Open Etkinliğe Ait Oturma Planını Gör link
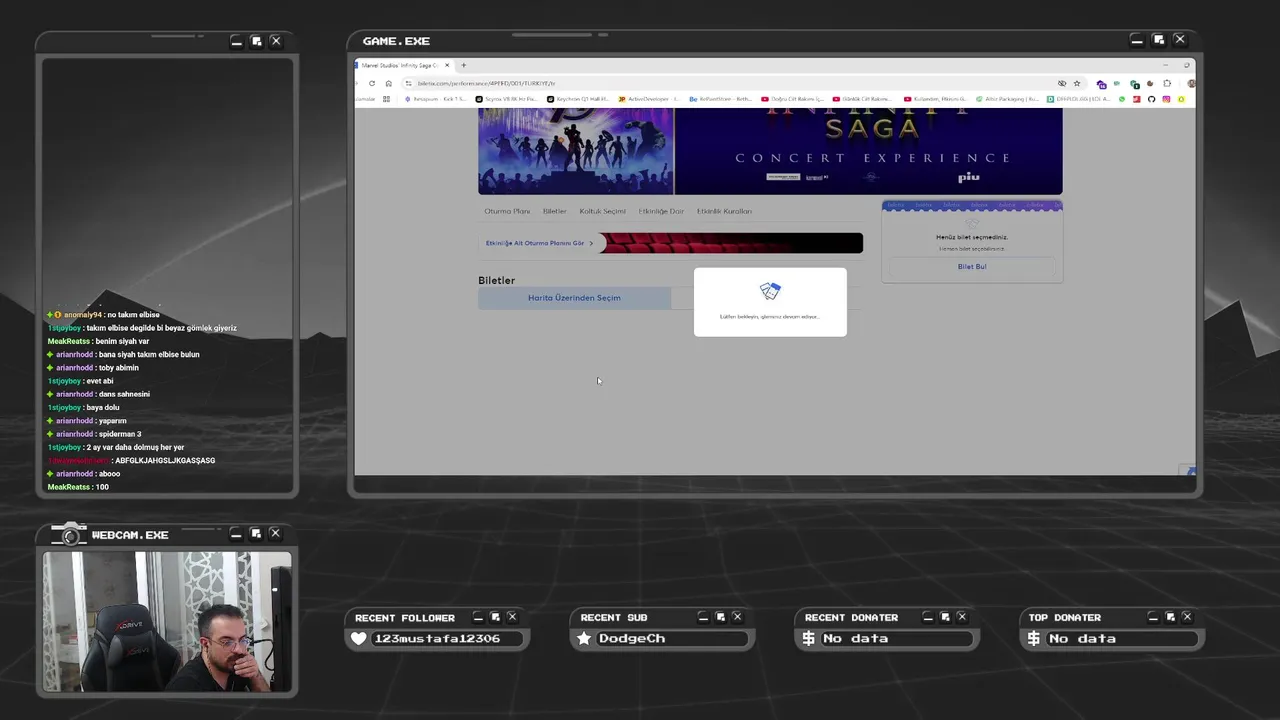 (x=539, y=243)
